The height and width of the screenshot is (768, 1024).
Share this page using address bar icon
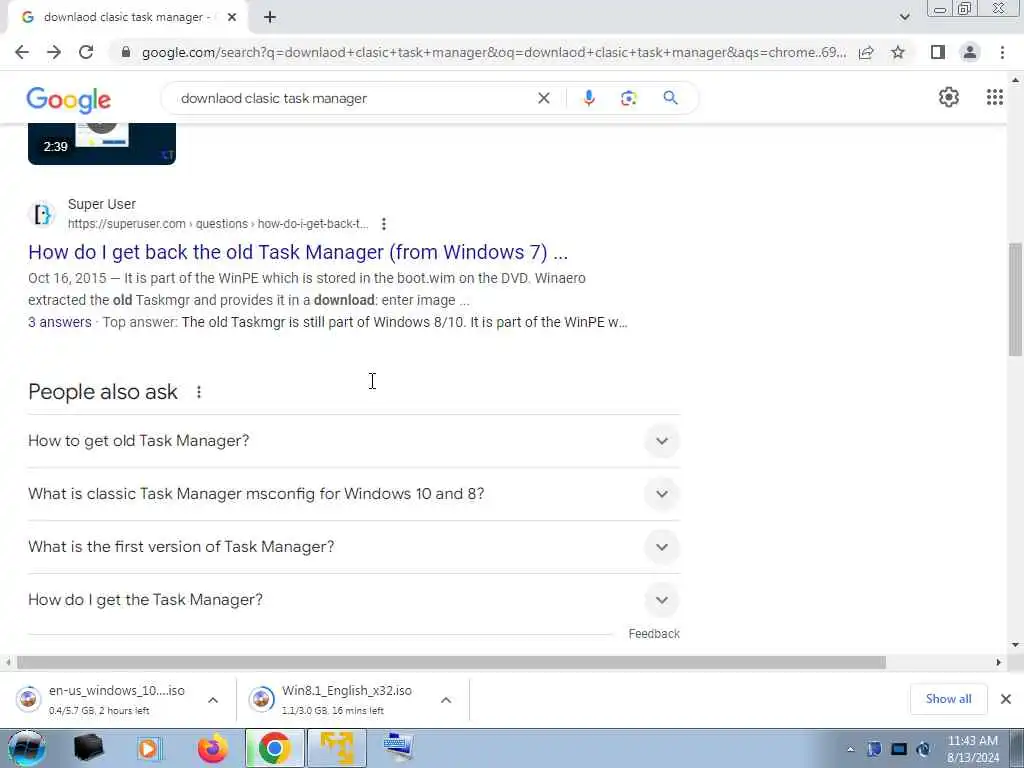point(867,52)
